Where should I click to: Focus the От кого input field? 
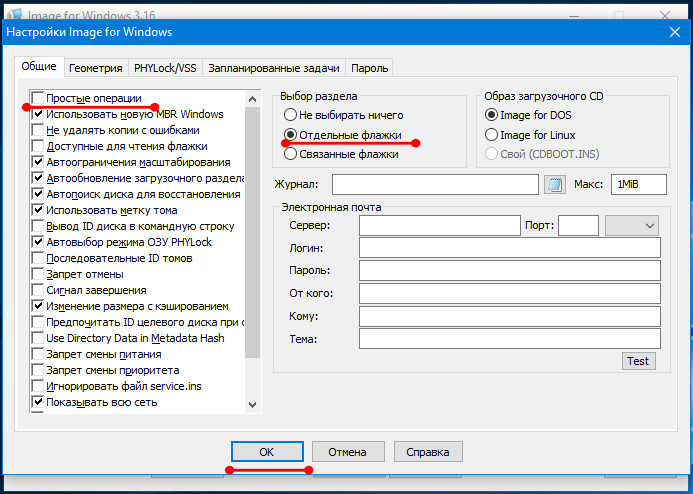pyautogui.click(x=510, y=293)
